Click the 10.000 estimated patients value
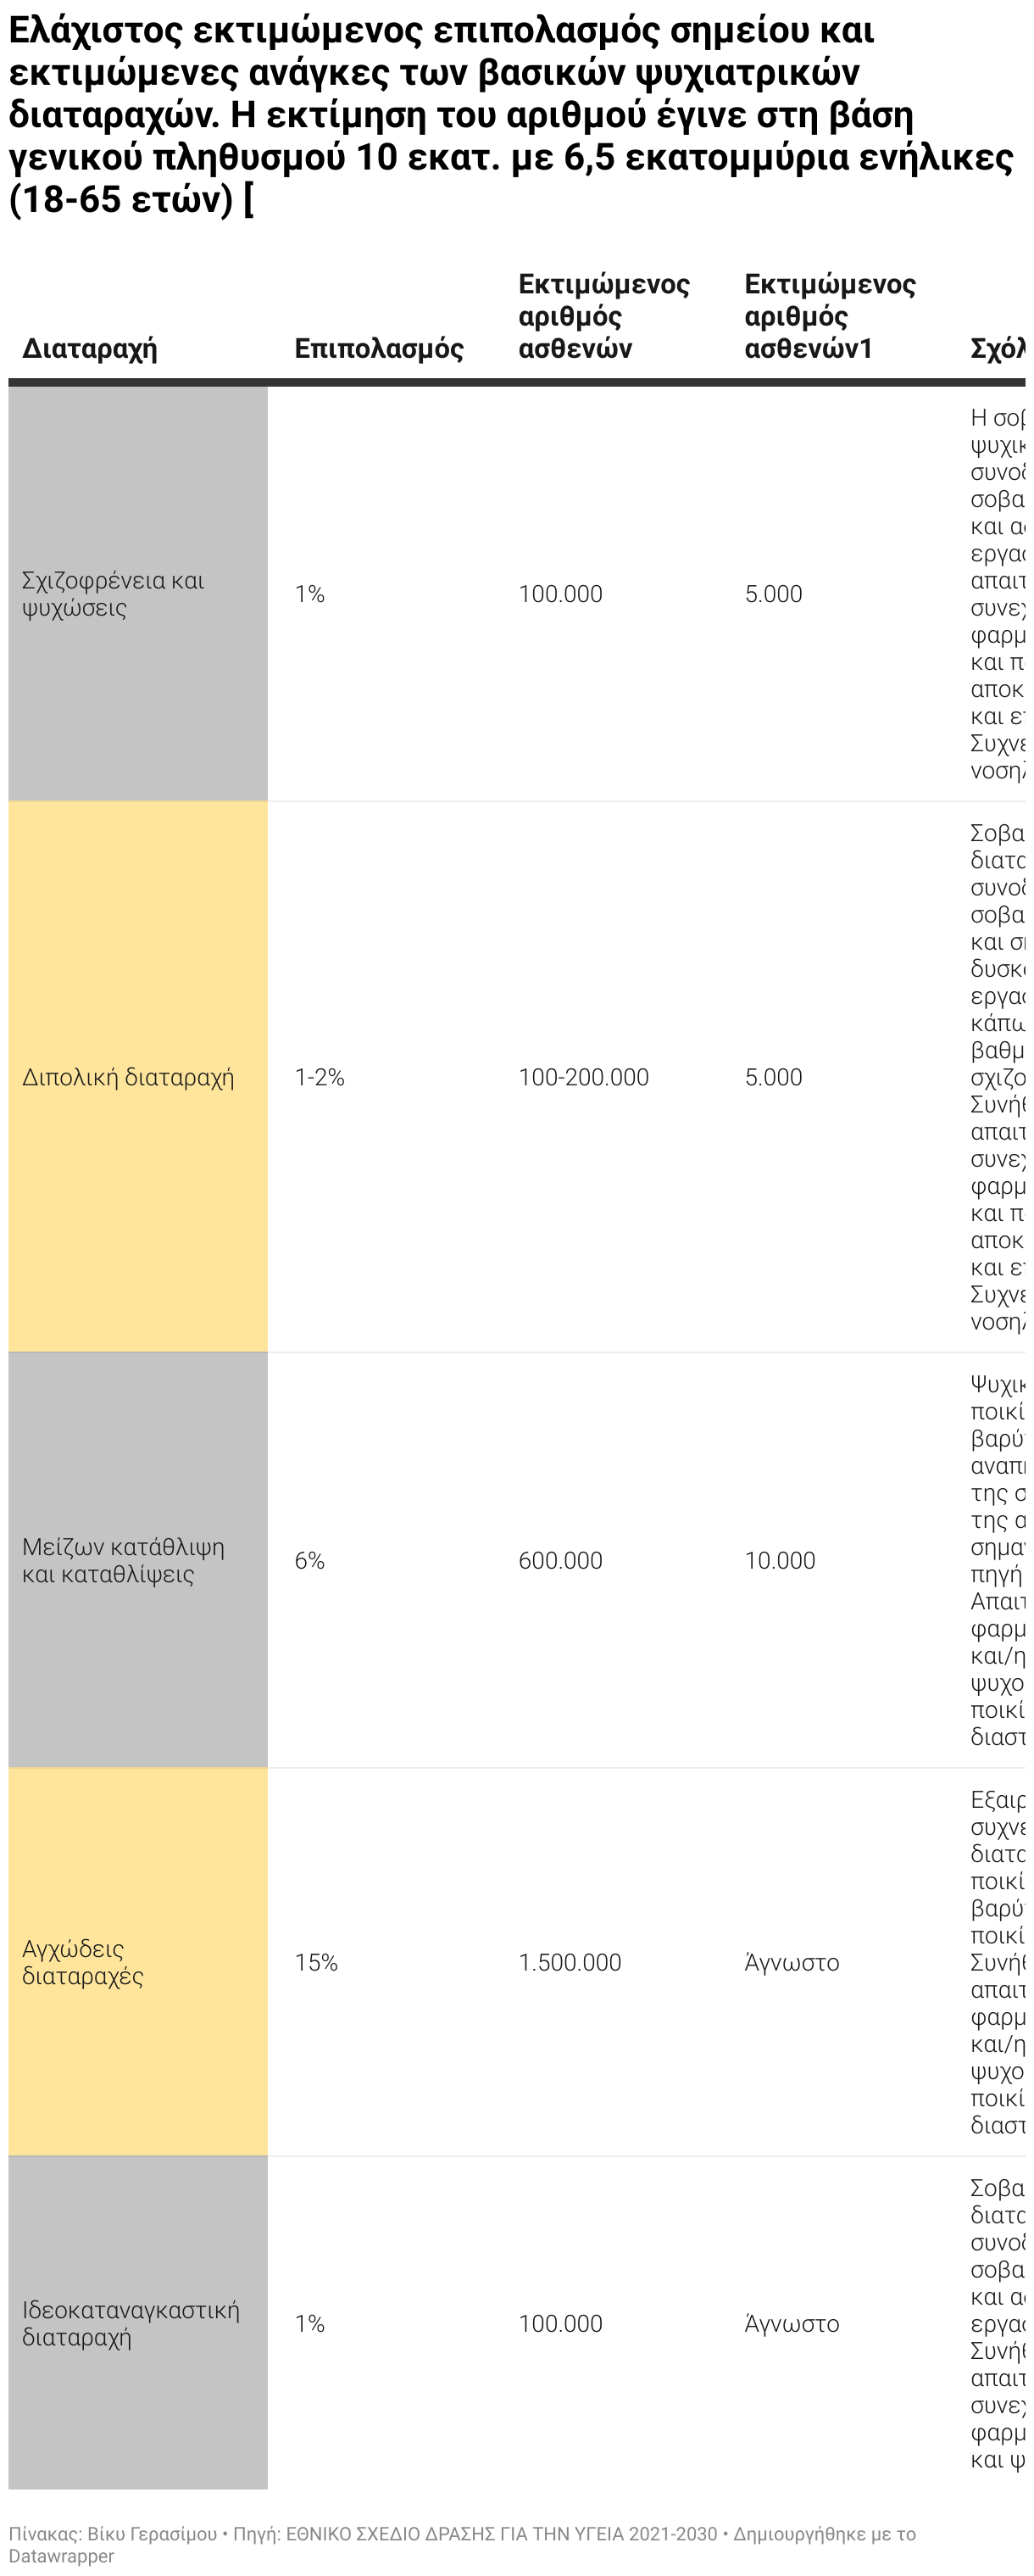The image size is (1034, 2576). tap(780, 1560)
